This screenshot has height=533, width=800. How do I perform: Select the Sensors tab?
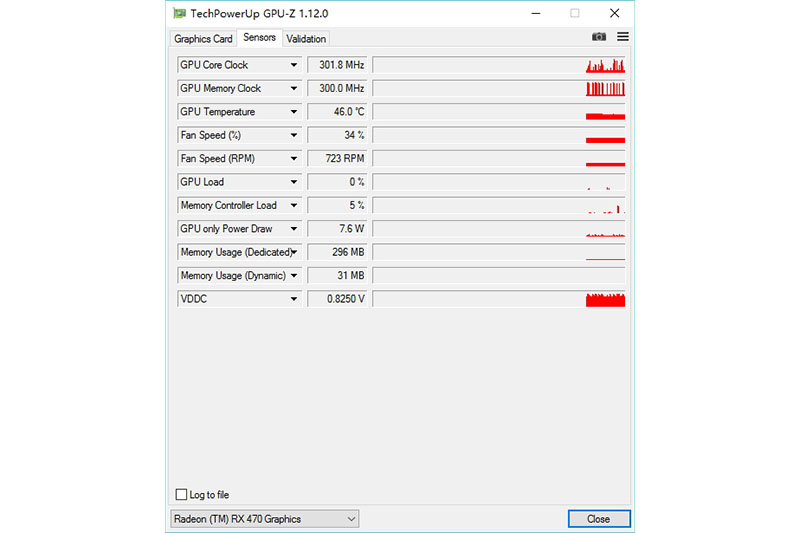point(259,37)
